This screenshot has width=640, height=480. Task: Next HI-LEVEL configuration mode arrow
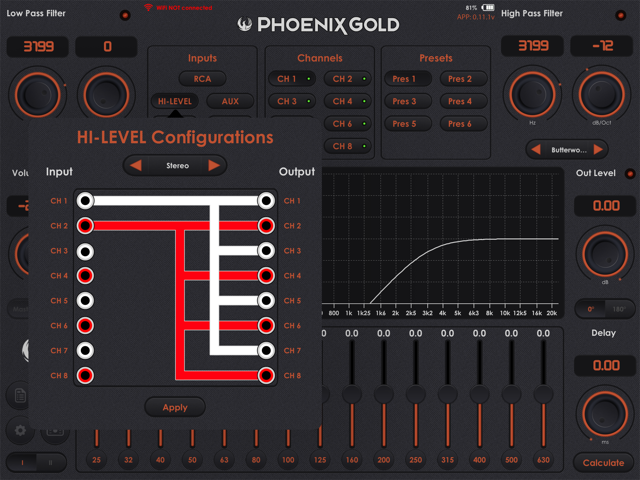[x=214, y=165]
